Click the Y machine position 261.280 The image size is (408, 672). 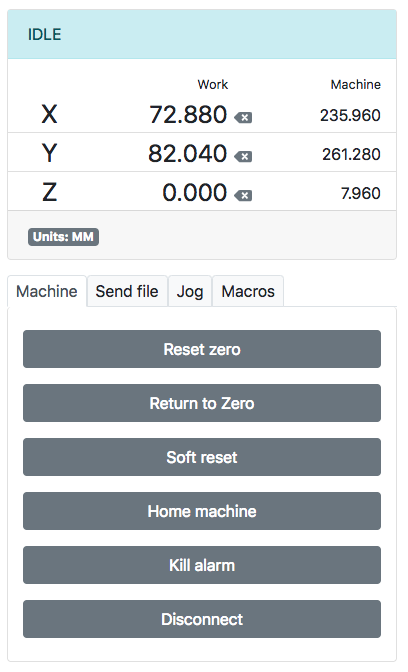tap(351, 154)
